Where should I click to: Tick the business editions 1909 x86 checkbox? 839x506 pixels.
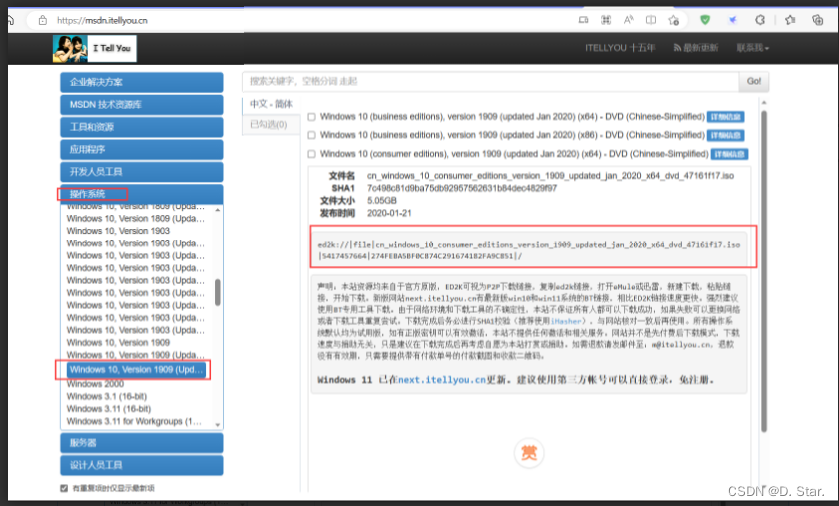(311, 135)
